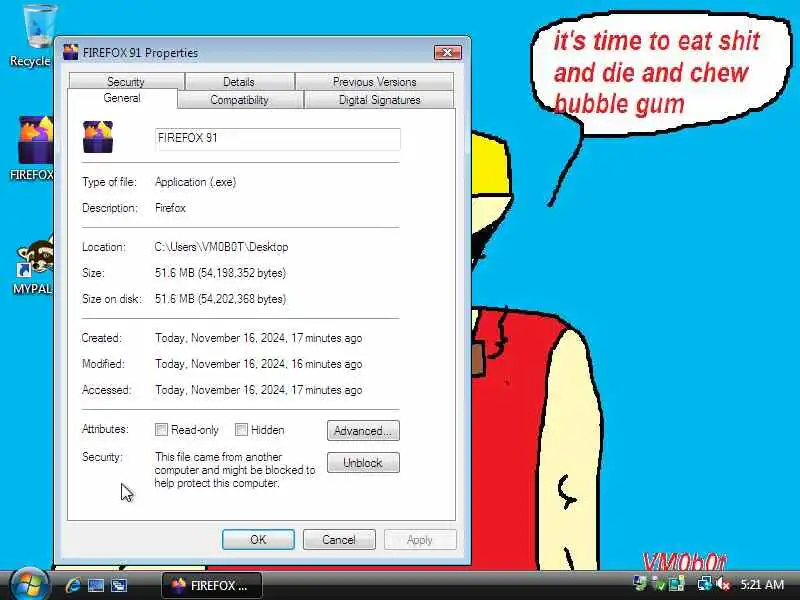800x600 pixels.
Task: Click the Accessed date value
Action: coord(259,390)
